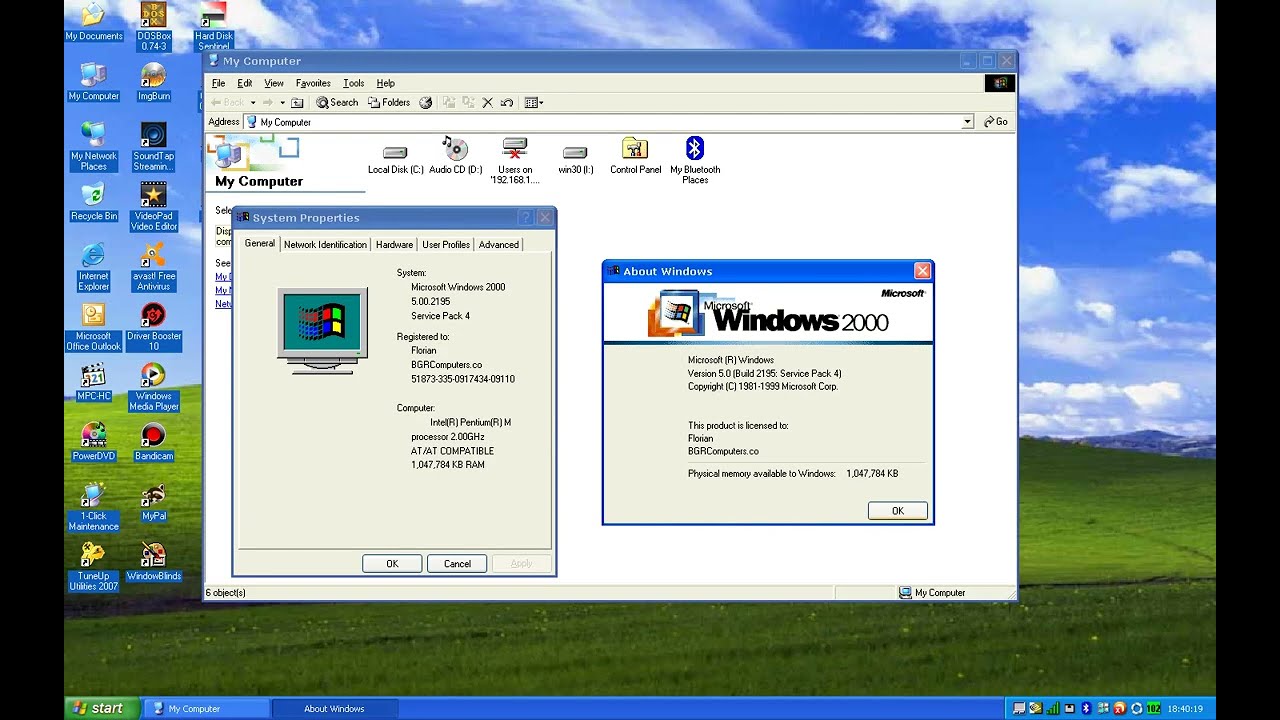Select Microsoft Office Outlook desktop icon
This screenshot has width=1280, height=720.
click(93, 327)
